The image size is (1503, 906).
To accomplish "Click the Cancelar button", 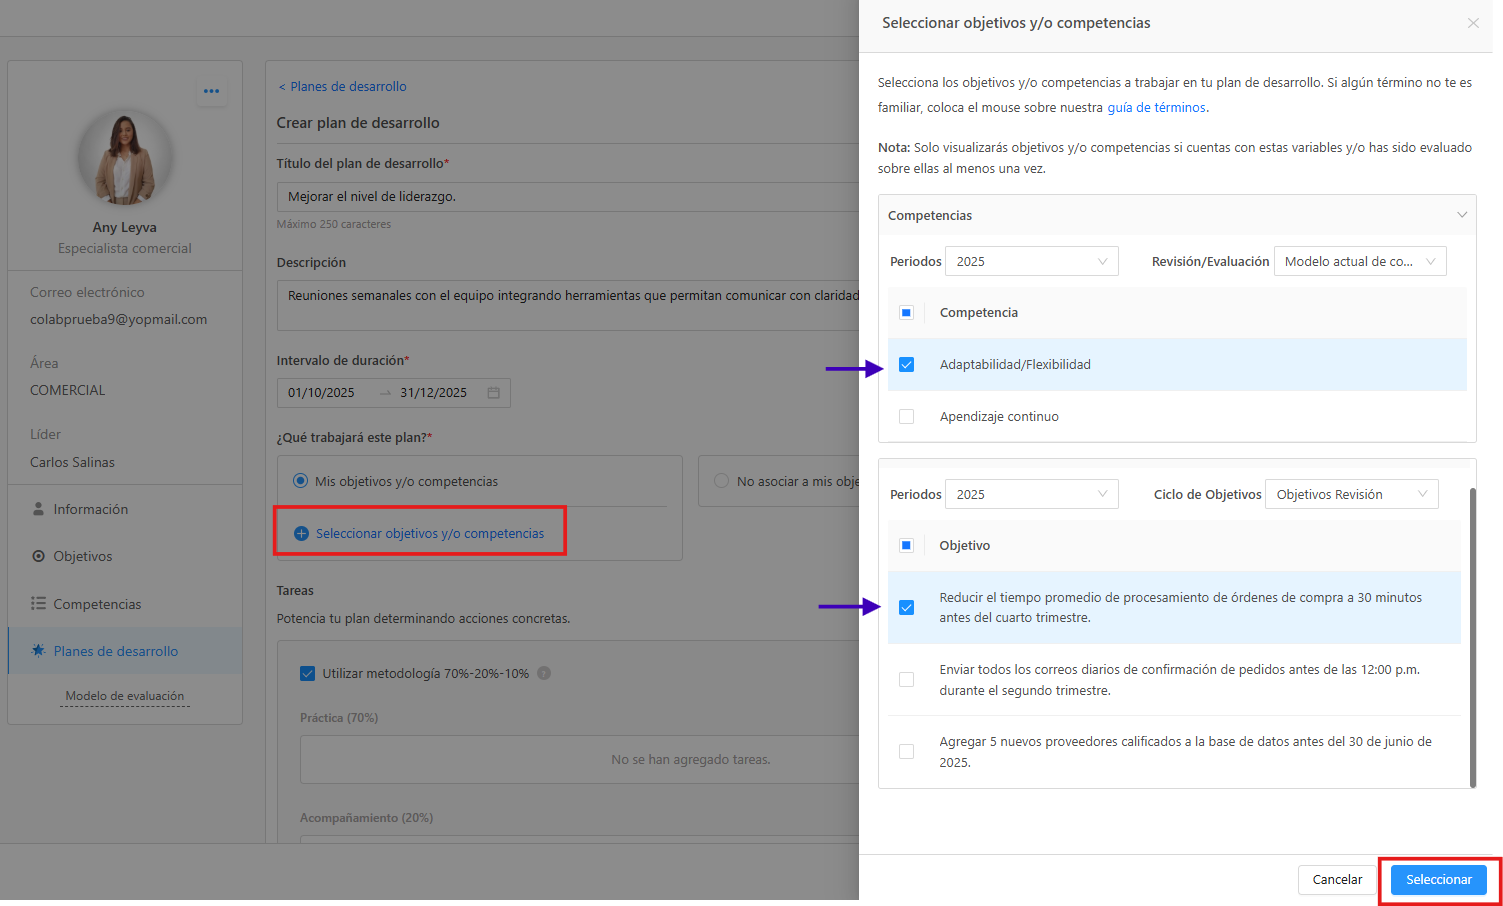I will [1337, 880].
